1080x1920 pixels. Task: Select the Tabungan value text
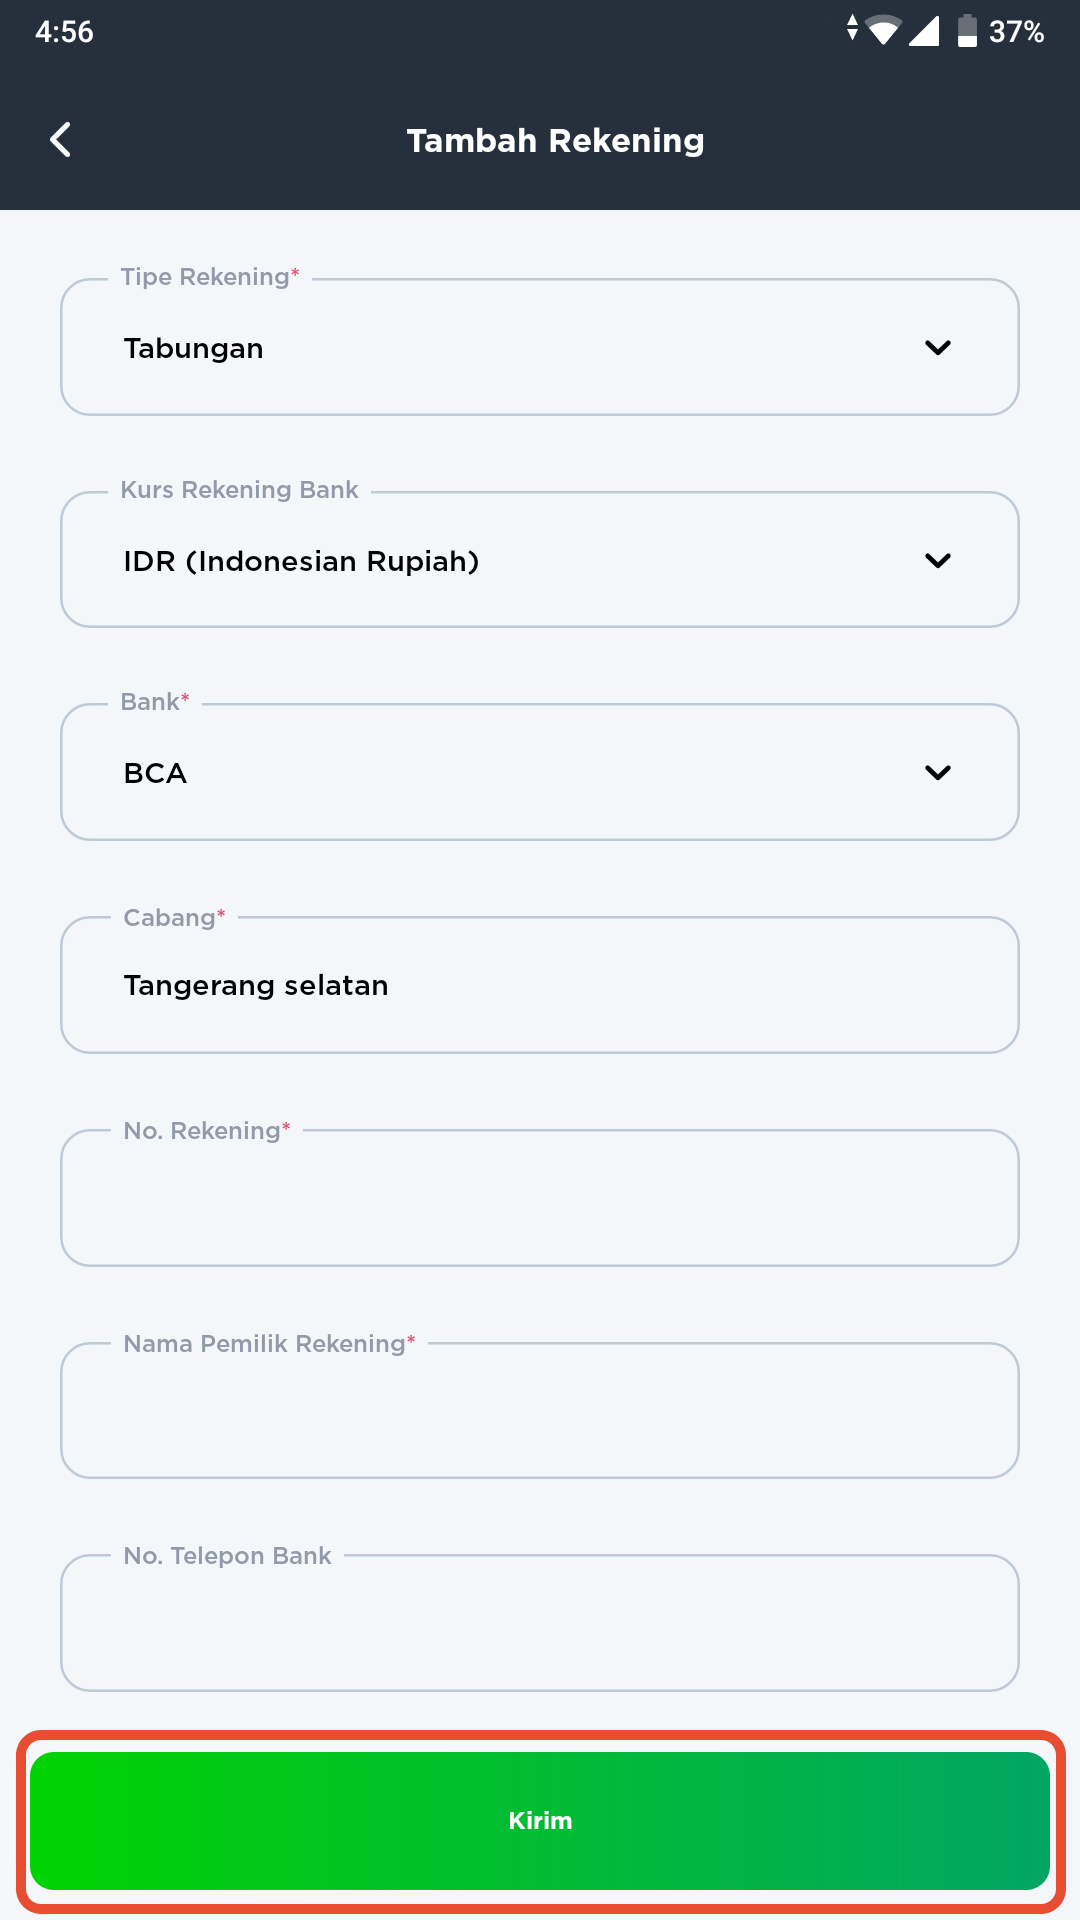point(194,348)
